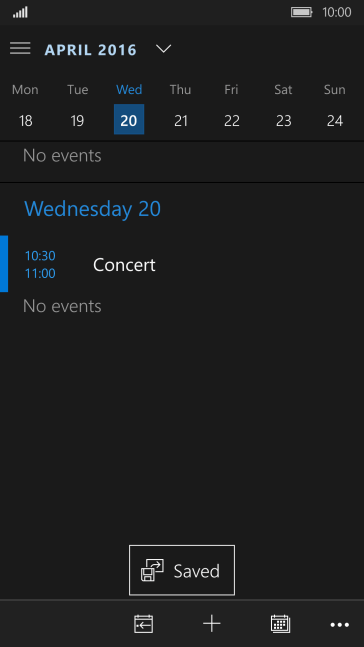Open the Concert event
The height and width of the screenshot is (647, 364).
[x=182, y=264]
